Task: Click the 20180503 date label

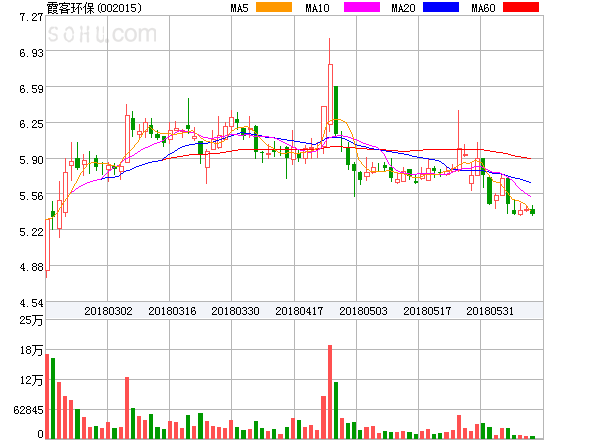Action: coord(363,311)
